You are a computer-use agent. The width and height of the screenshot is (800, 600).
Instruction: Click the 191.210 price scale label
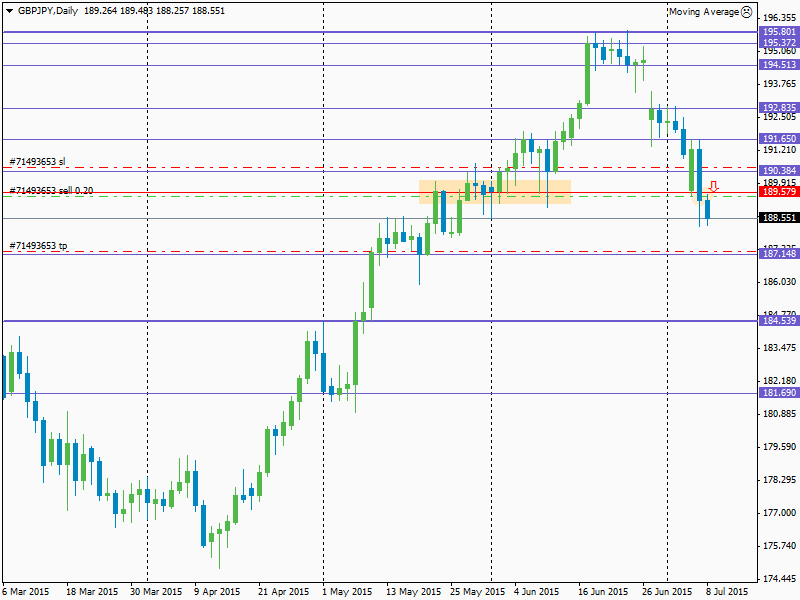(x=779, y=150)
